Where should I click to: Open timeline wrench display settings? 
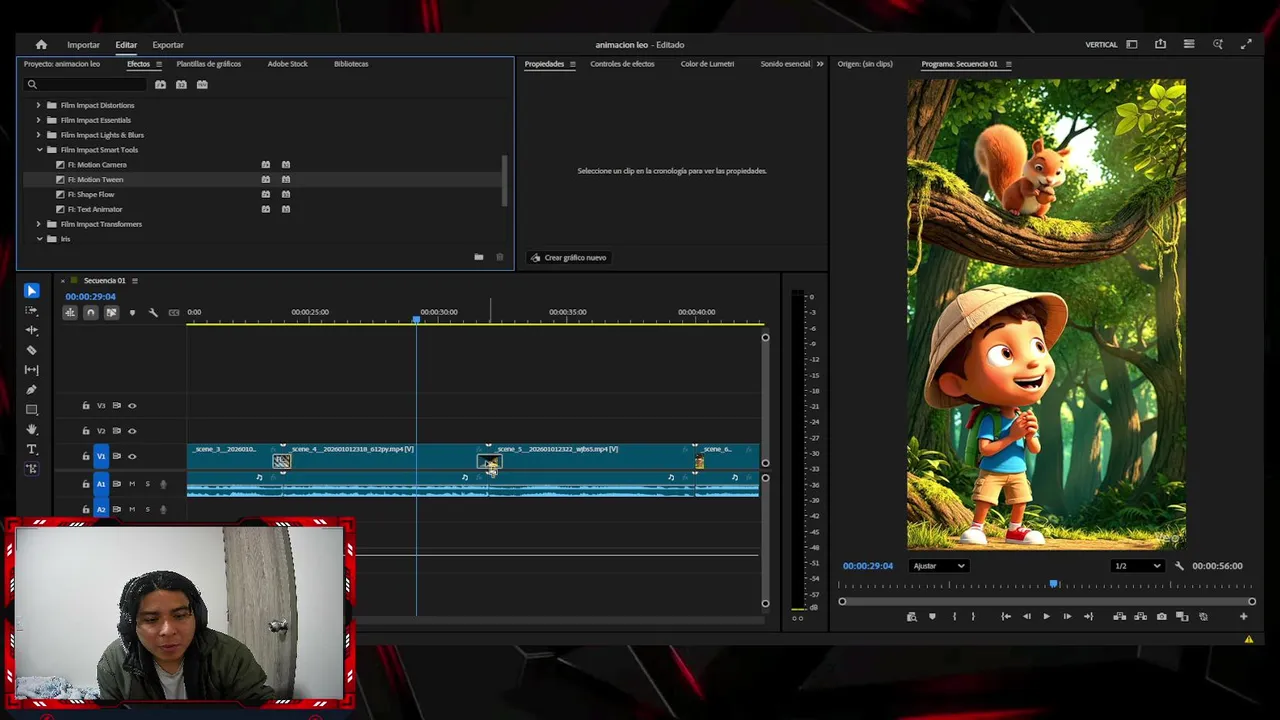point(153,313)
